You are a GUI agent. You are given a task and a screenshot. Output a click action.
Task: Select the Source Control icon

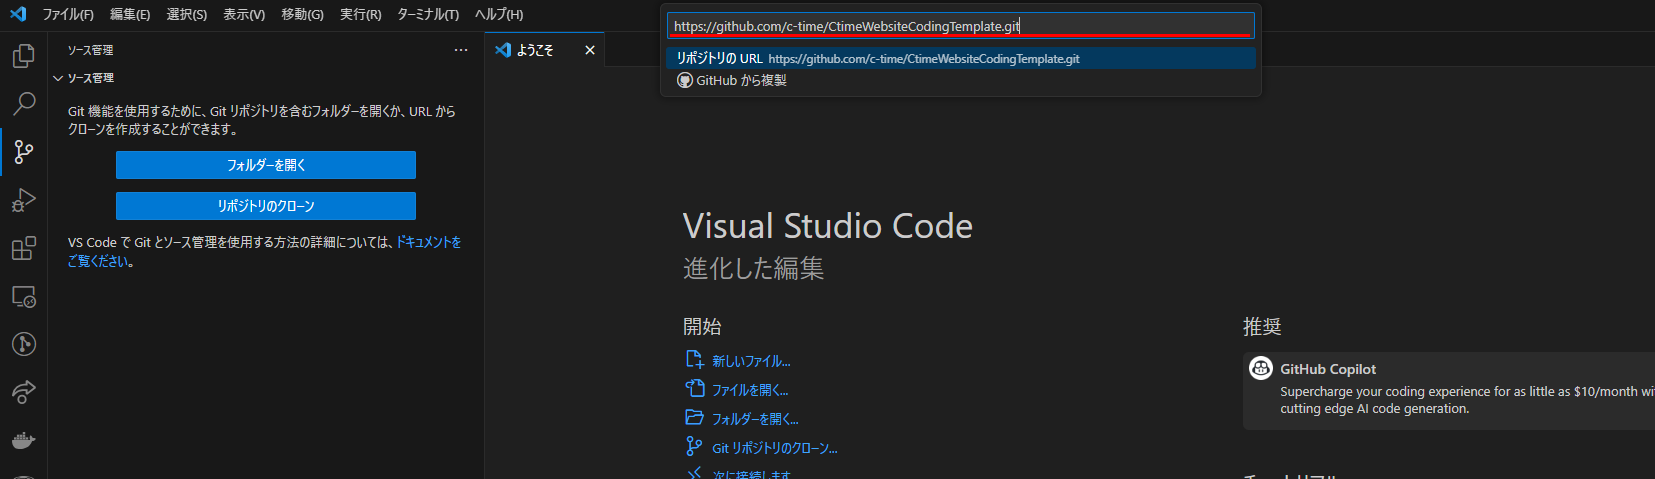pyautogui.click(x=24, y=152)
